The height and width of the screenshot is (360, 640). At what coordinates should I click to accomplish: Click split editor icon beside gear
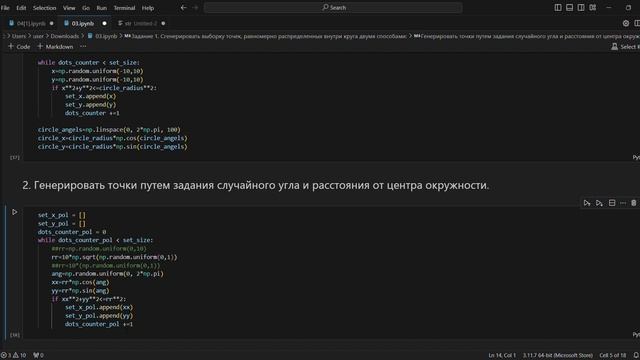click(637, 23)
